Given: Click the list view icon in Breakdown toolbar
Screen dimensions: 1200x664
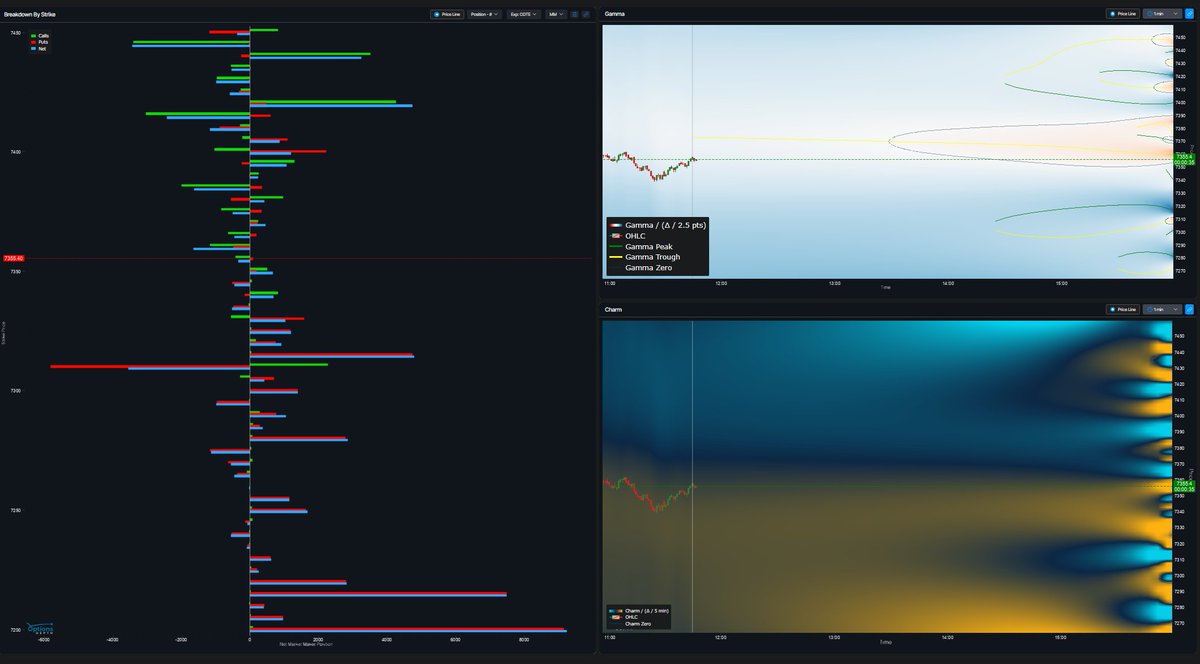Looking at the screenshot, I should tap(575, 15).
